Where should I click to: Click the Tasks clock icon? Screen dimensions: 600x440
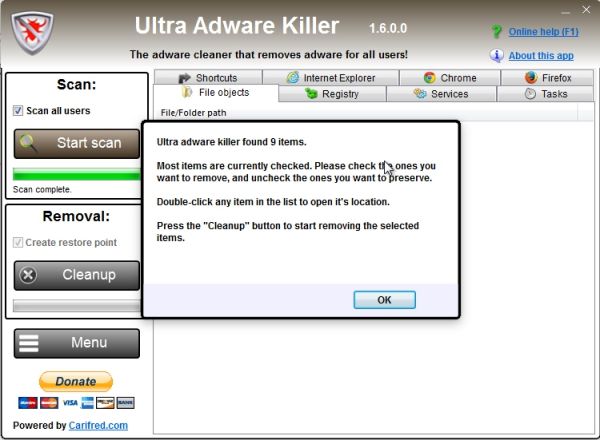[x=530, y=93]
